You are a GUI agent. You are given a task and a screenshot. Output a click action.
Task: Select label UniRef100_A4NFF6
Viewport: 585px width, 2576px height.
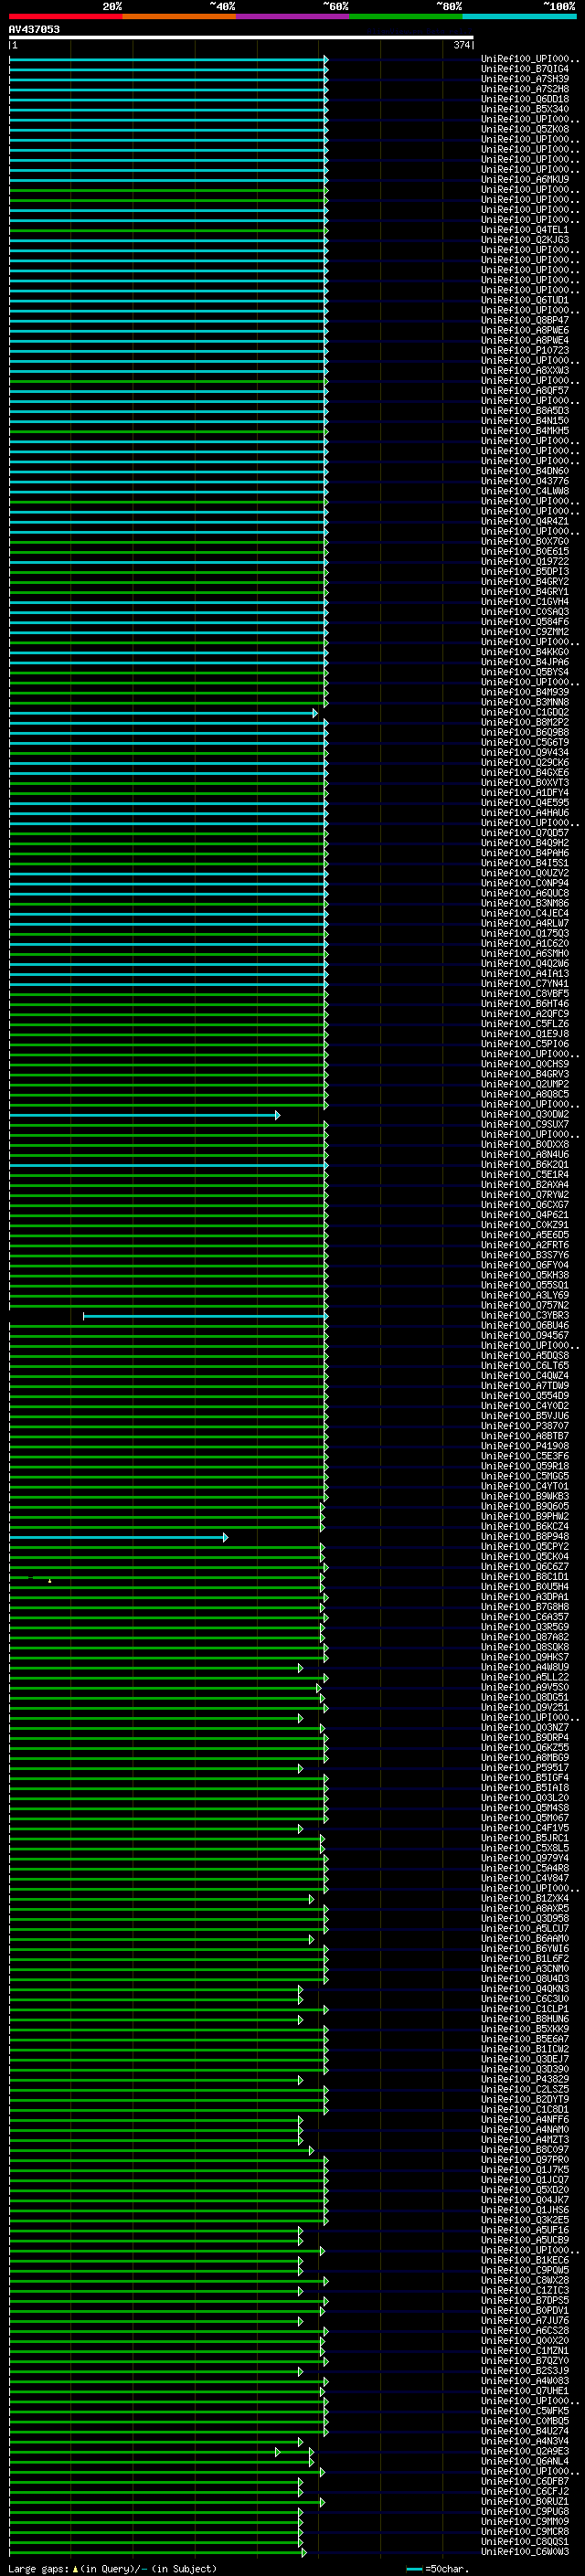(x=524, y=2120)
